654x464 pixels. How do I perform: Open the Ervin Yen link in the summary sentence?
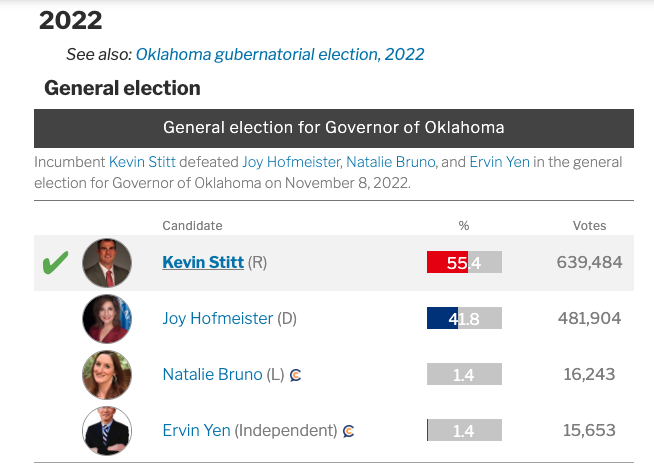(500, 162)
